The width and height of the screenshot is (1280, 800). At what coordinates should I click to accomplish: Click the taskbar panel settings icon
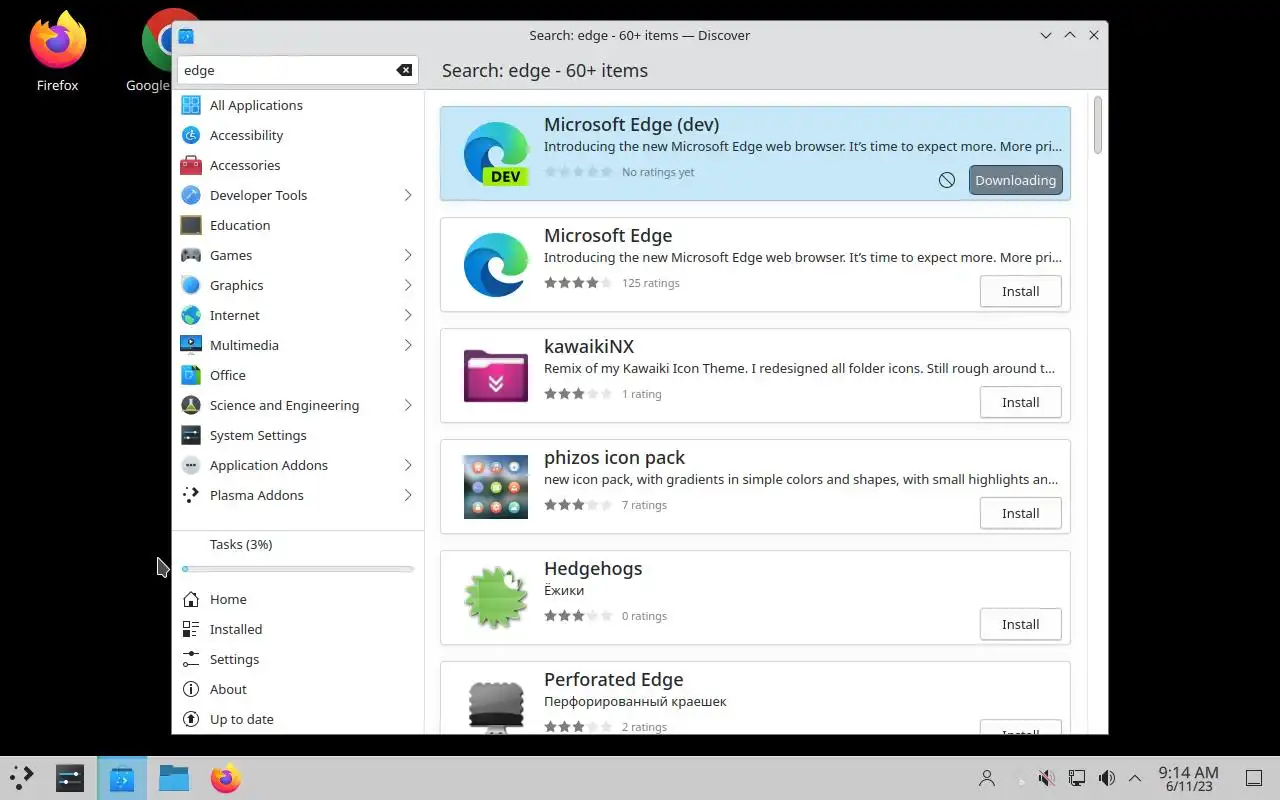pyautogui.click(x=69, y=778)
